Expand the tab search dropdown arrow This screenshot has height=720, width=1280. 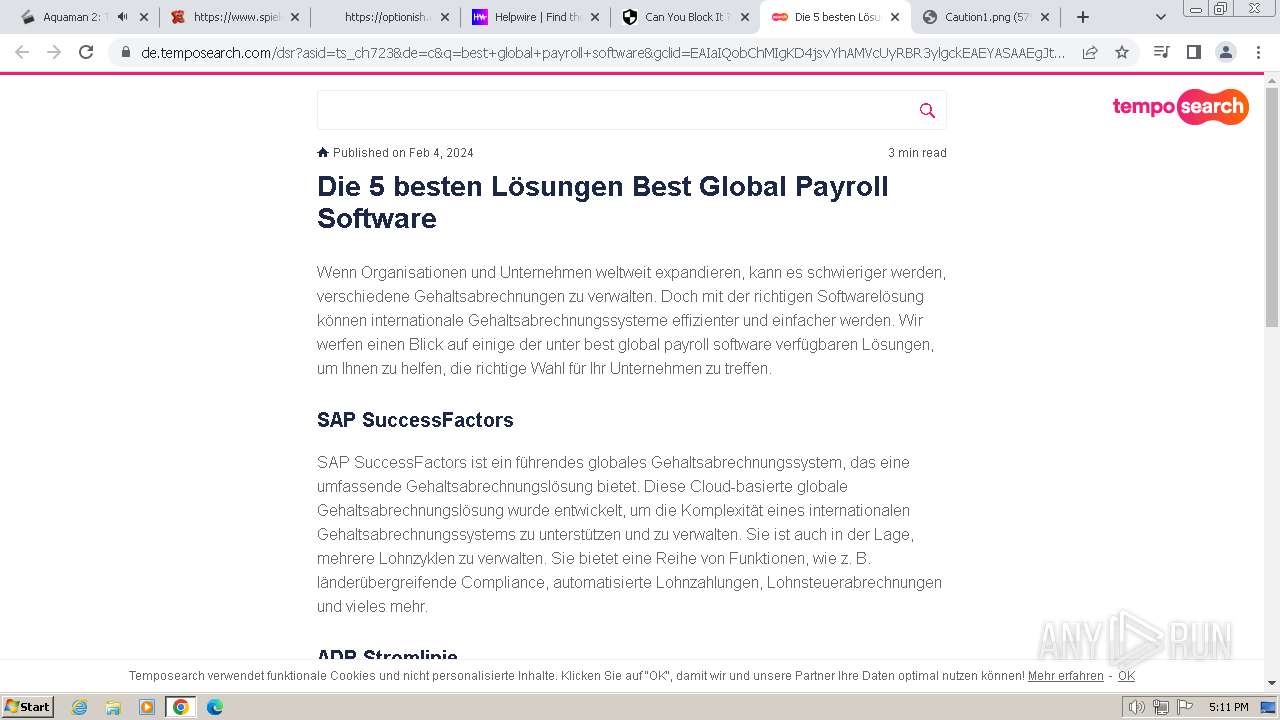click(1160, 17)
